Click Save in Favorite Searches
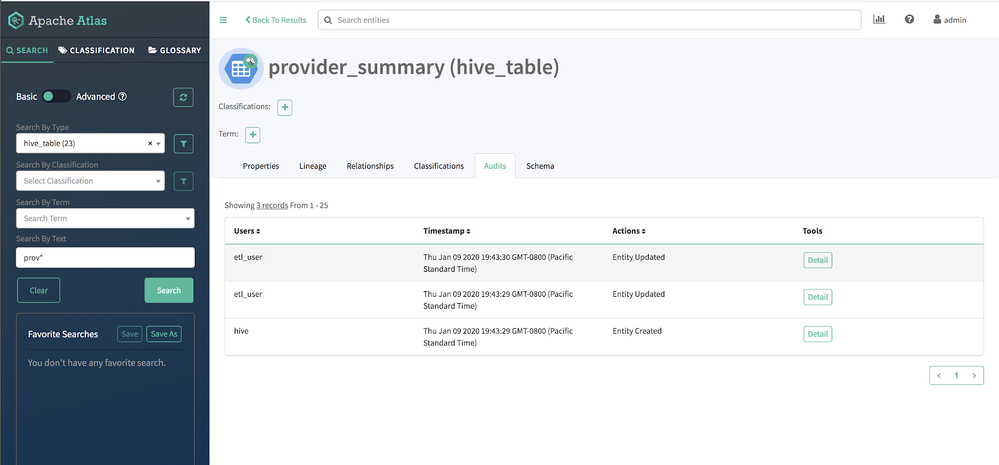Screen dimensions: 999x465 [130, 334]
